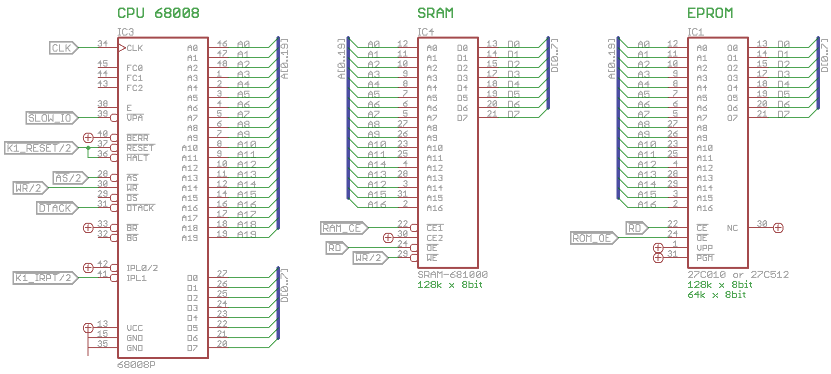Click the IC3 designator above the CPU
Screen dimensions: 831x374
[x=125, y=32]
